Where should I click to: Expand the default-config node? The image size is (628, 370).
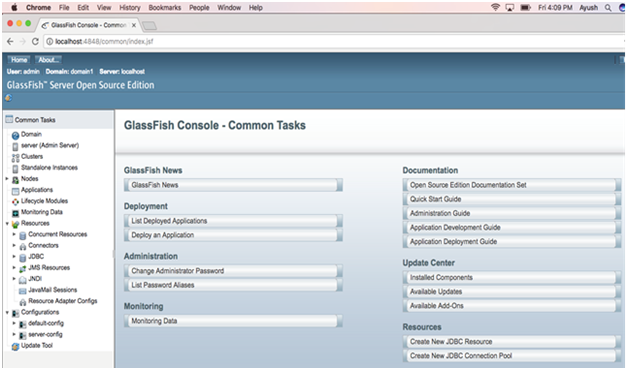pyautogui.click(x=14, y=323)
